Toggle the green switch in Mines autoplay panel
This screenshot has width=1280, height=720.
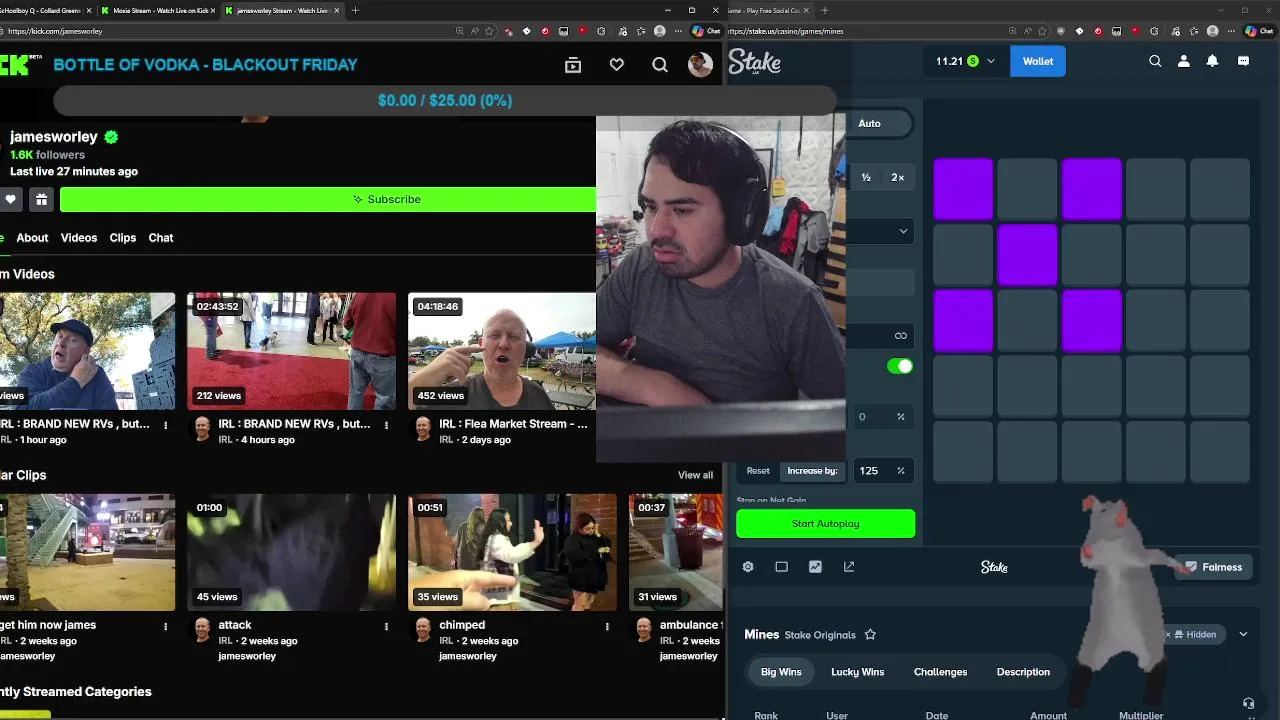[900, 366]
